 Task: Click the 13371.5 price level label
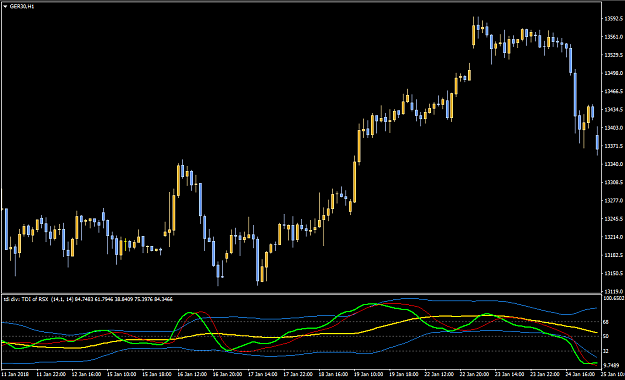[x=613, y=146]
